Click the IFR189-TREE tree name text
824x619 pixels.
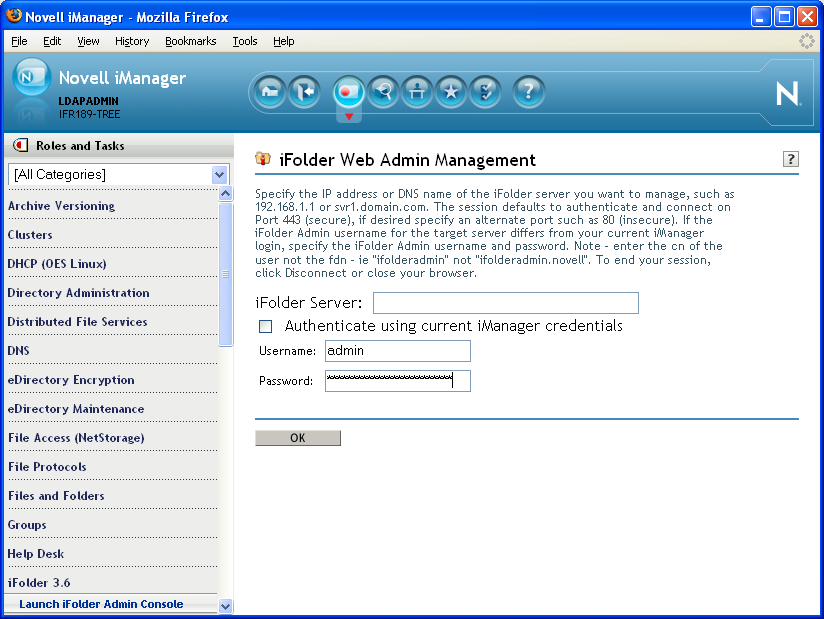89,114
